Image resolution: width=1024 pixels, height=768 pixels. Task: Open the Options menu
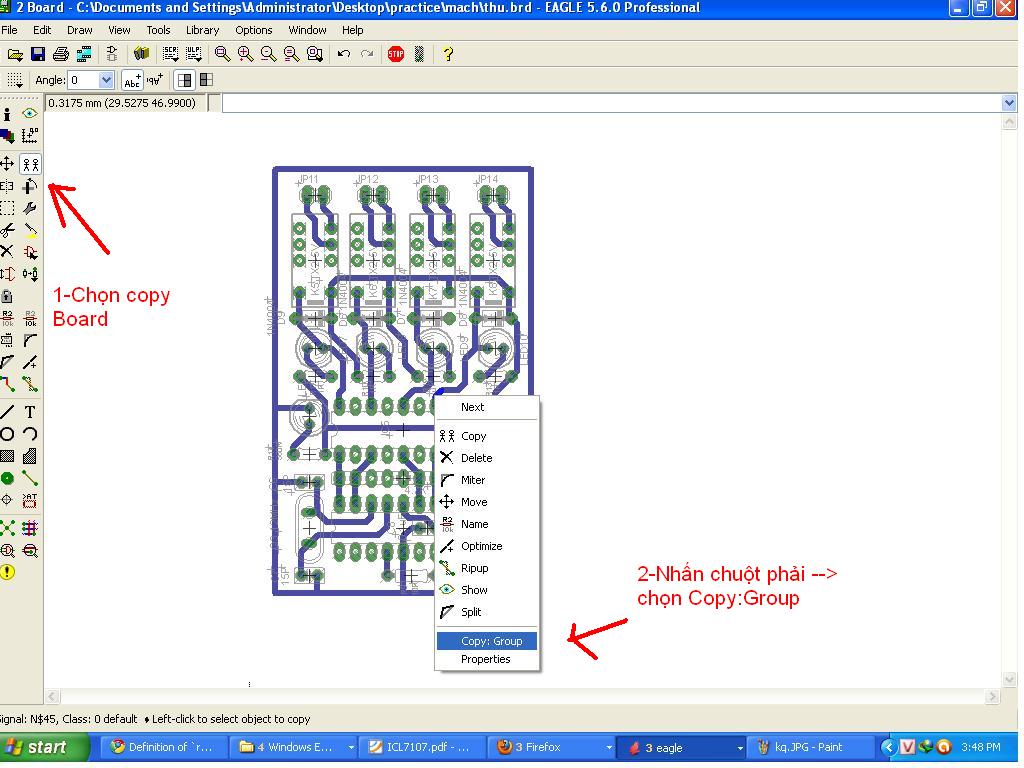point(253,30)
